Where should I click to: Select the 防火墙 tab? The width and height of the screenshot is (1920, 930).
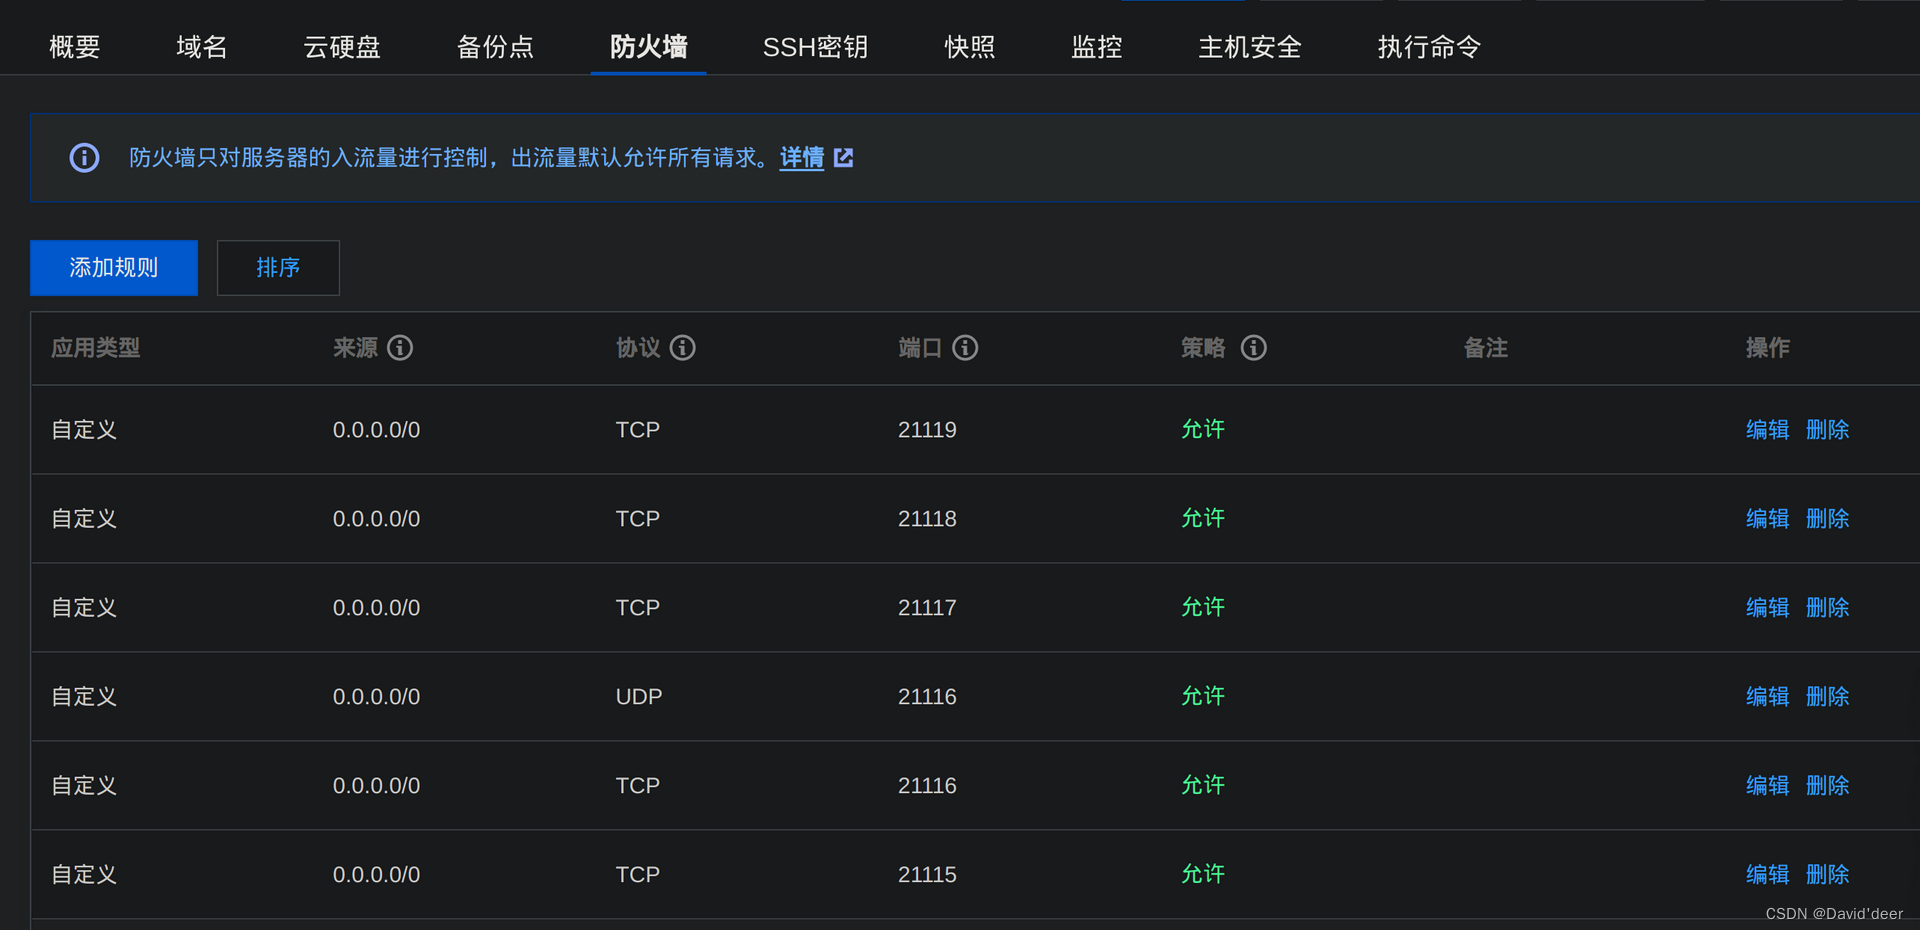click(649, 47)
